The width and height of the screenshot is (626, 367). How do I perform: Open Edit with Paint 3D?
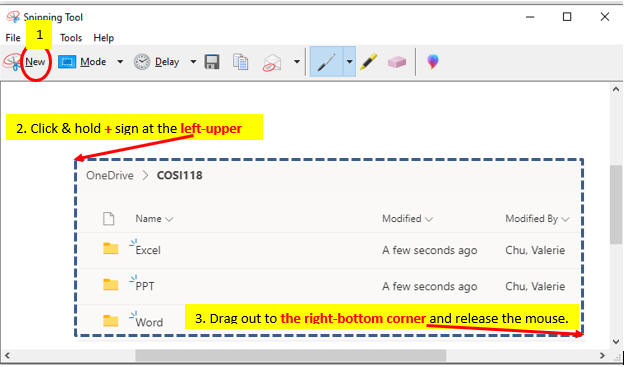click(x=433, y=62)
